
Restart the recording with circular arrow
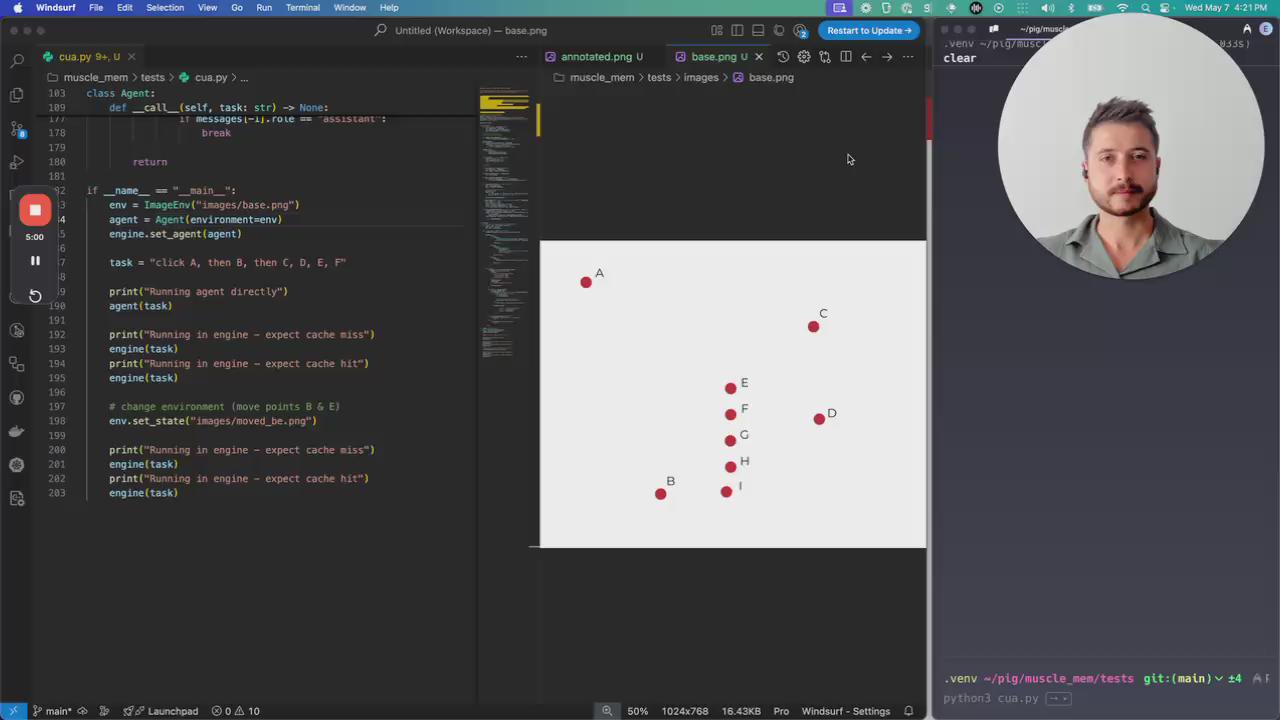click(x=35, y=296)
